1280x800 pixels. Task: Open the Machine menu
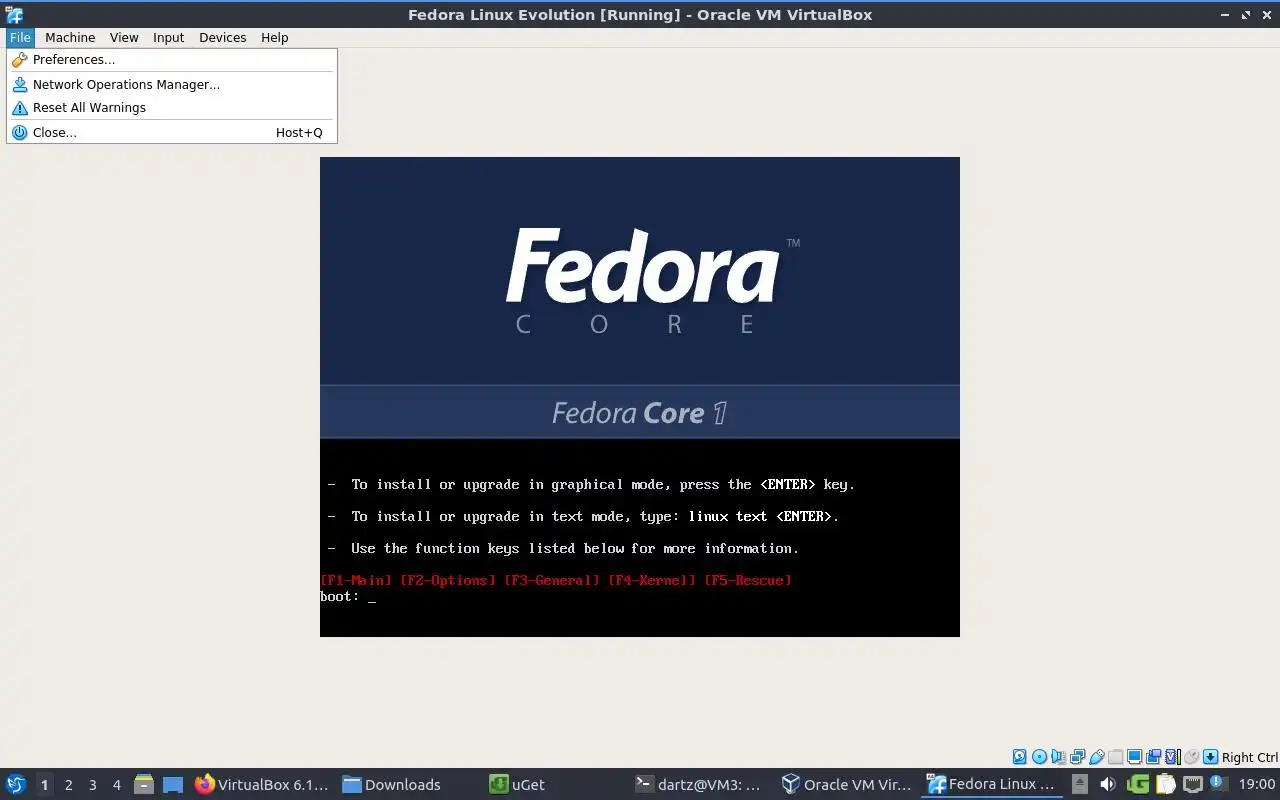point(70,37)
